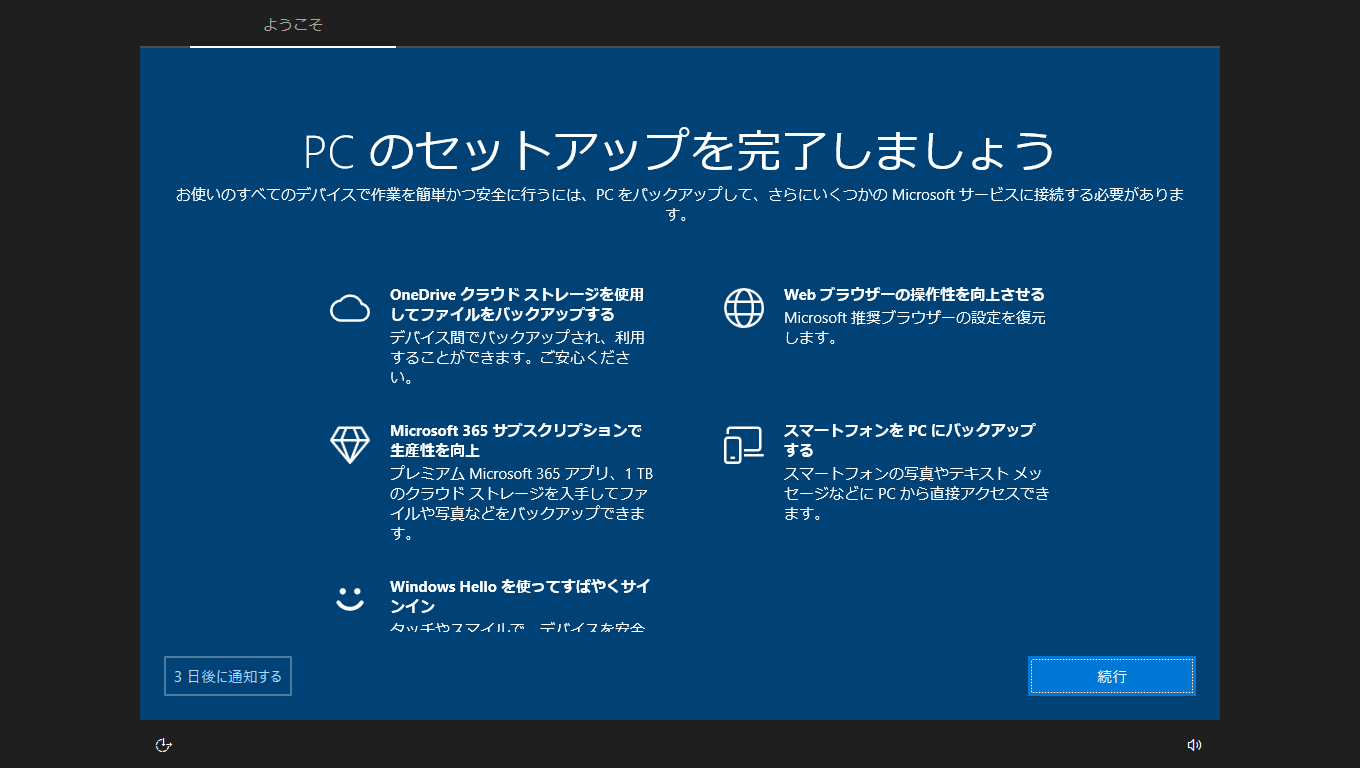
Task: Click the smartphone backup device icon
Action: (x=744, y=444)
